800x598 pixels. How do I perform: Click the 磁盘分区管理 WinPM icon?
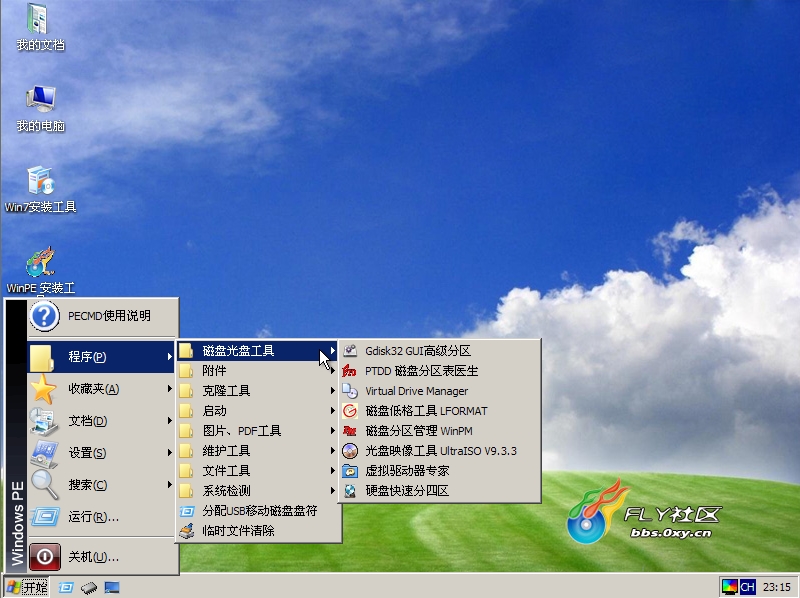pos(350,431)
